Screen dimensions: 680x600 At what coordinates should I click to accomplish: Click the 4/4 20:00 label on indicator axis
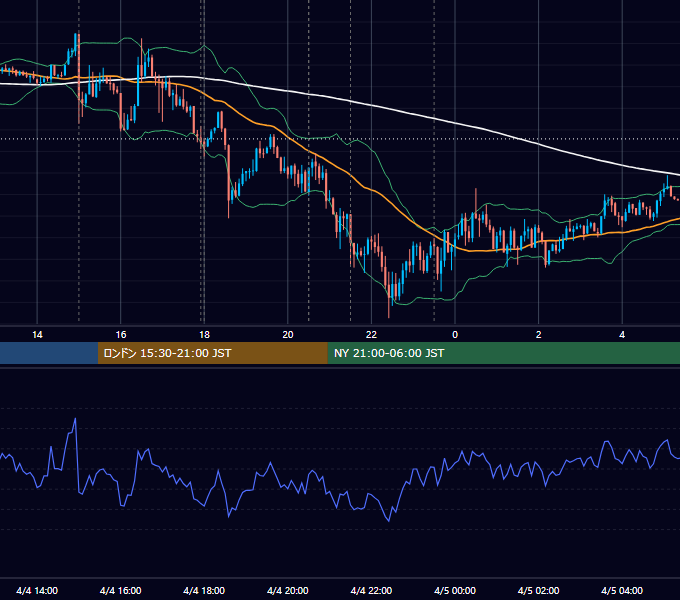[x=288, y=590]
